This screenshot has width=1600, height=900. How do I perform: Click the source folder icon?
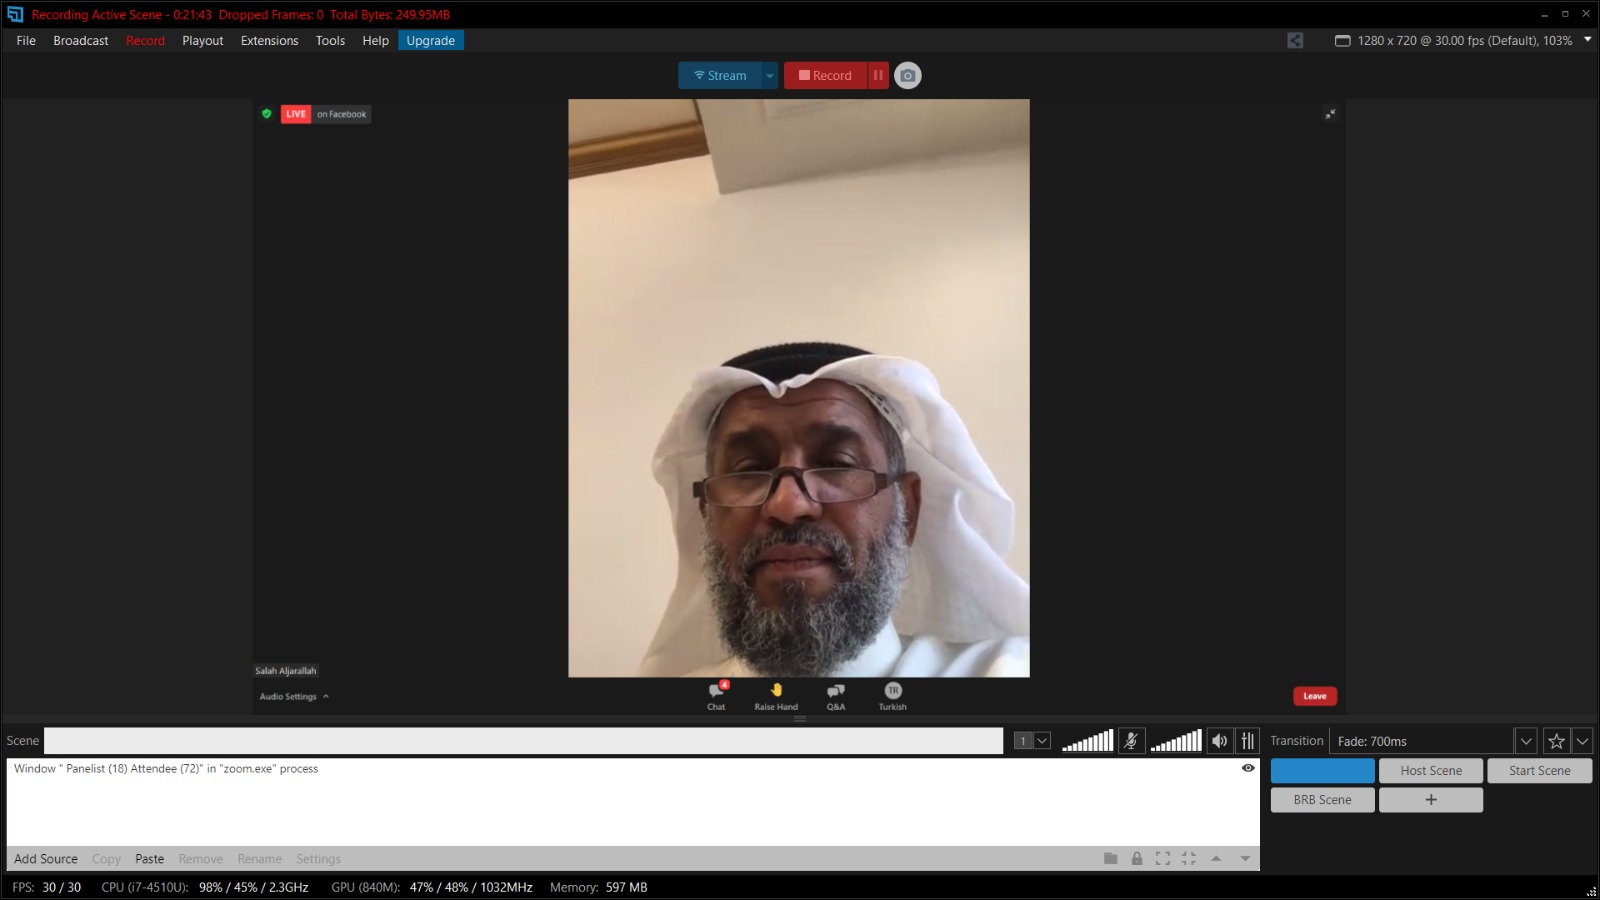(1110, 859)
